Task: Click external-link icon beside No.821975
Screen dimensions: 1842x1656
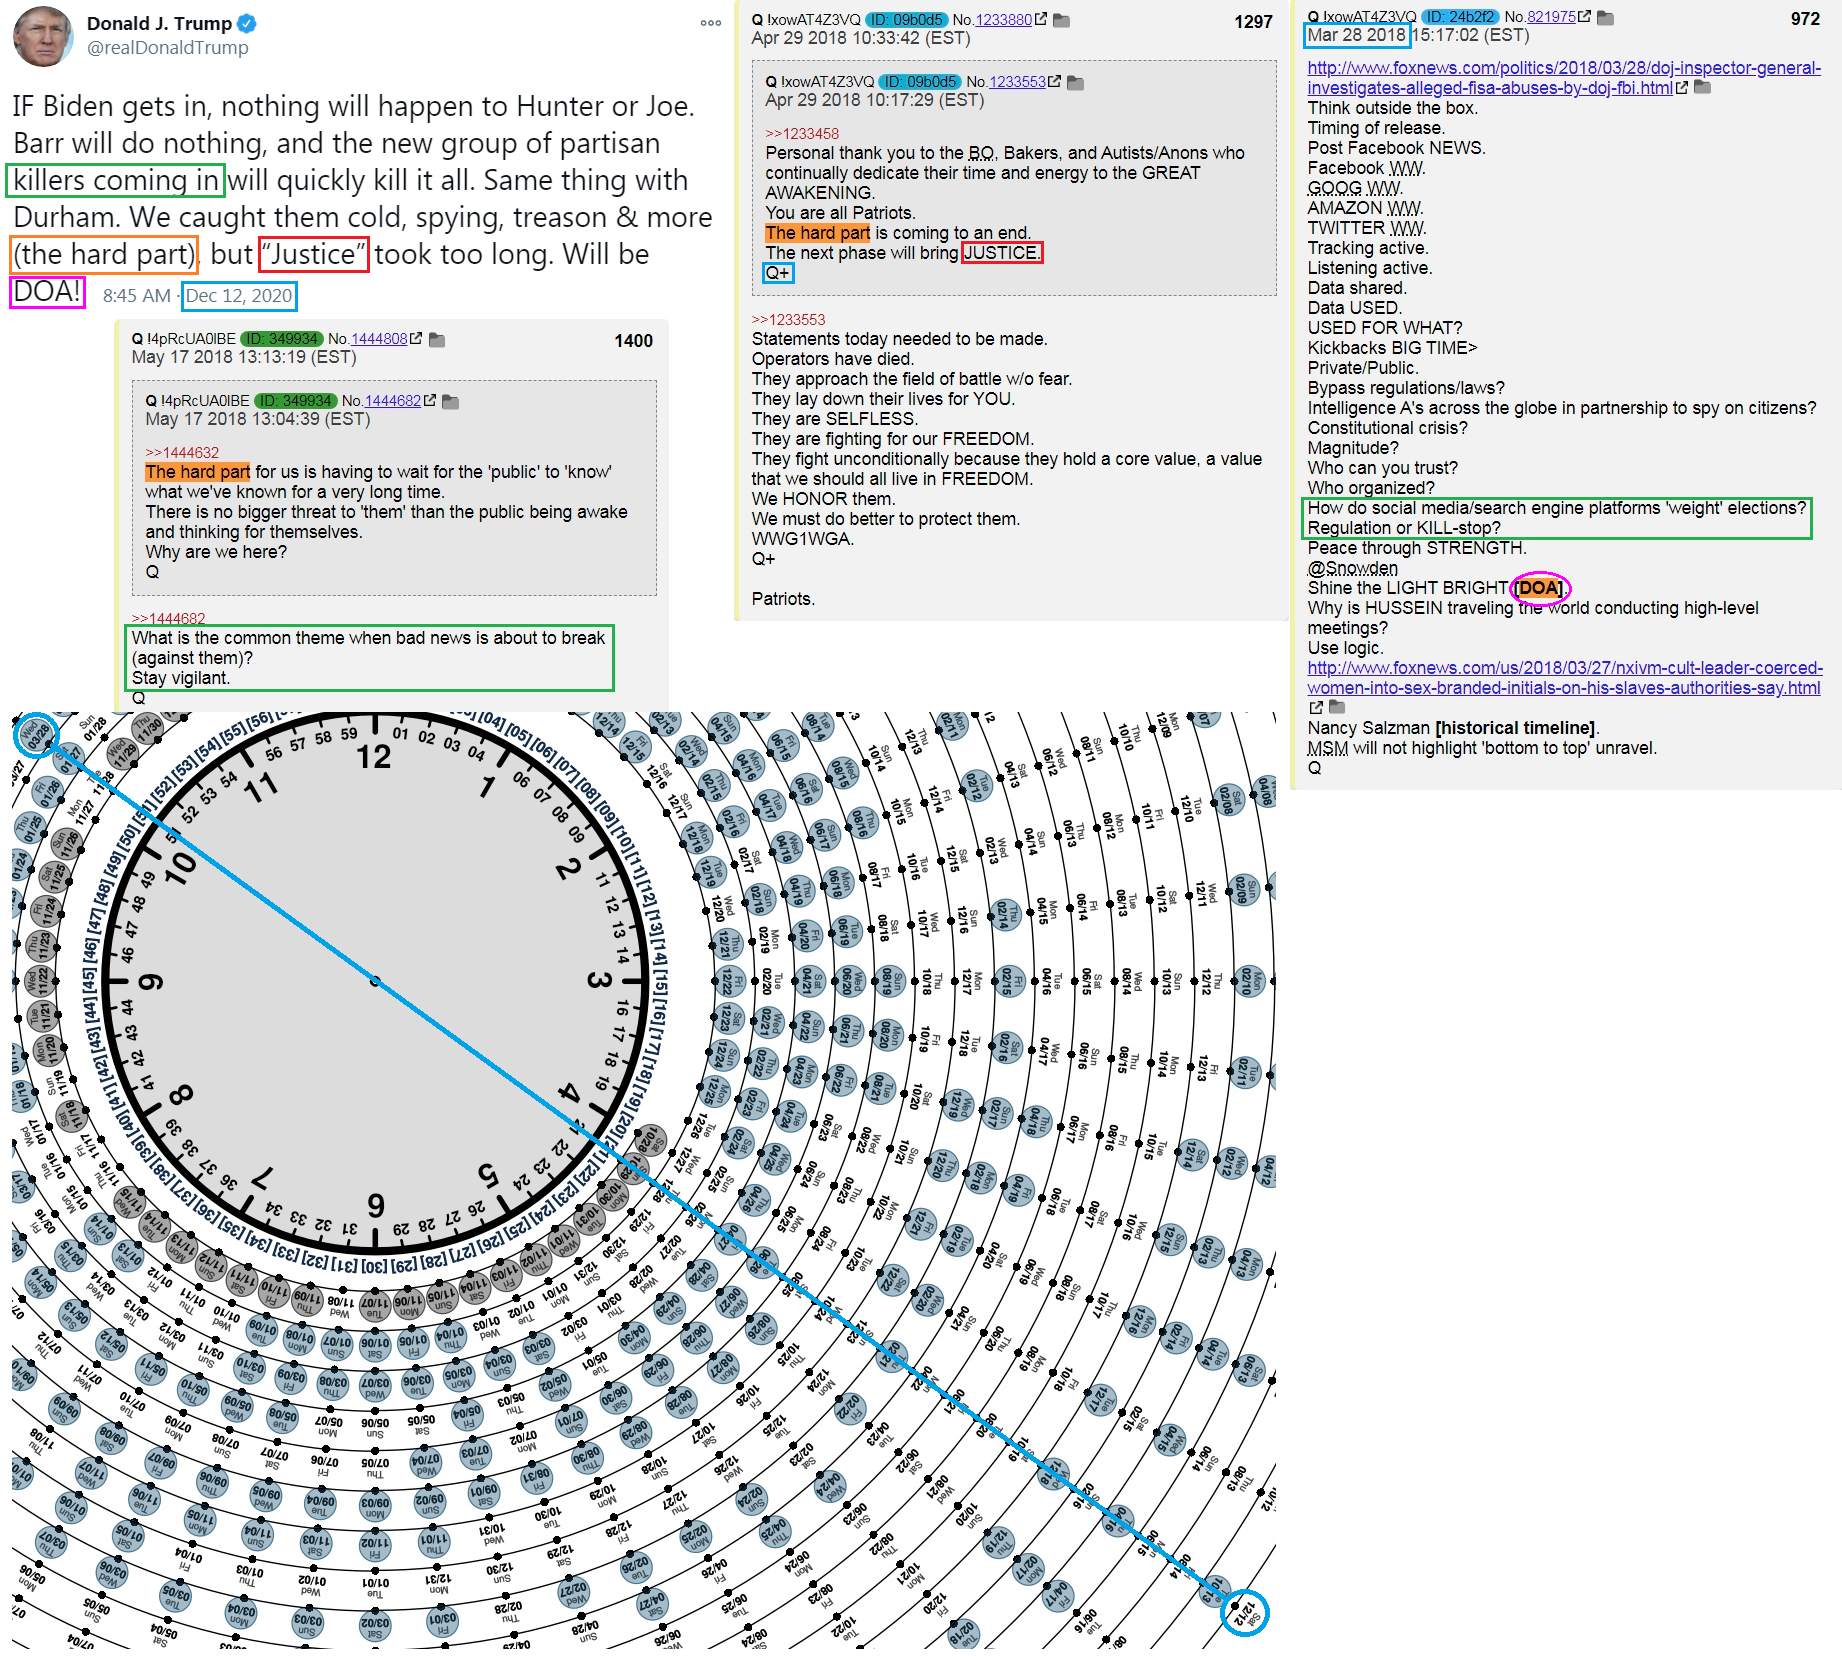Action: 1585,17
